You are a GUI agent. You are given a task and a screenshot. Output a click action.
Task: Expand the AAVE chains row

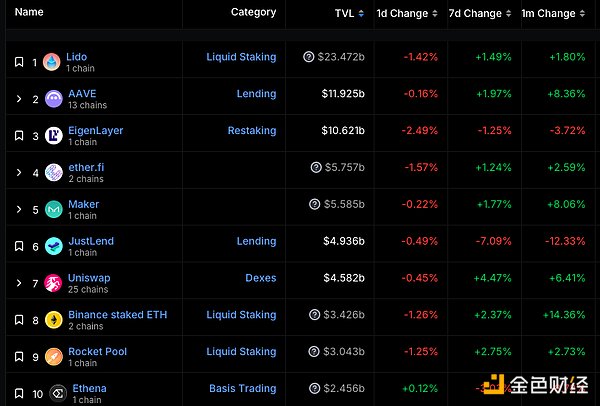click(18, 99)
